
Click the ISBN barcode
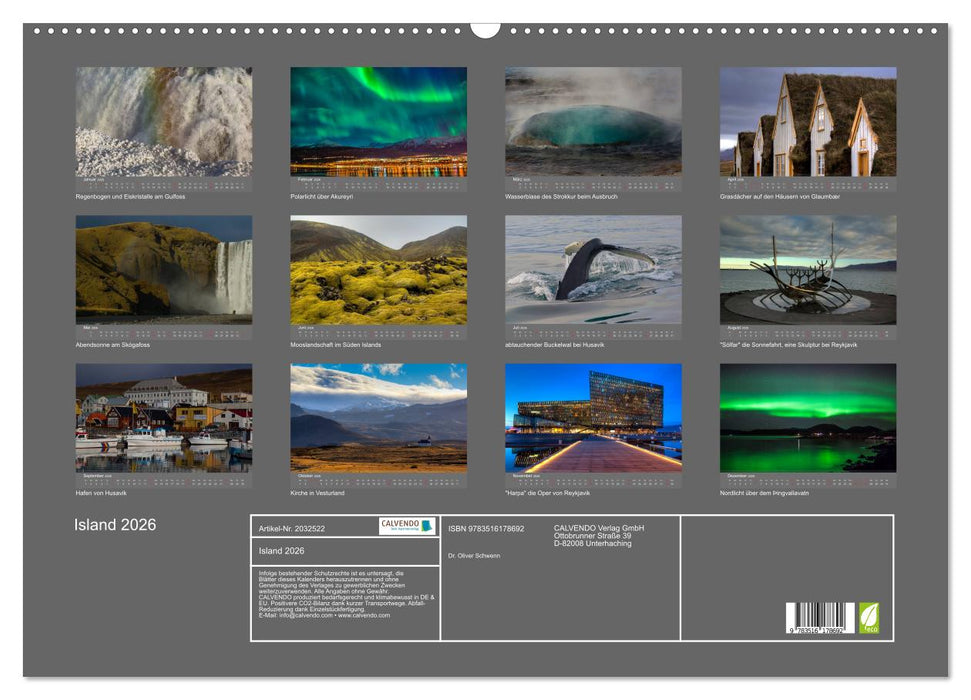click(x=820, y=619)
